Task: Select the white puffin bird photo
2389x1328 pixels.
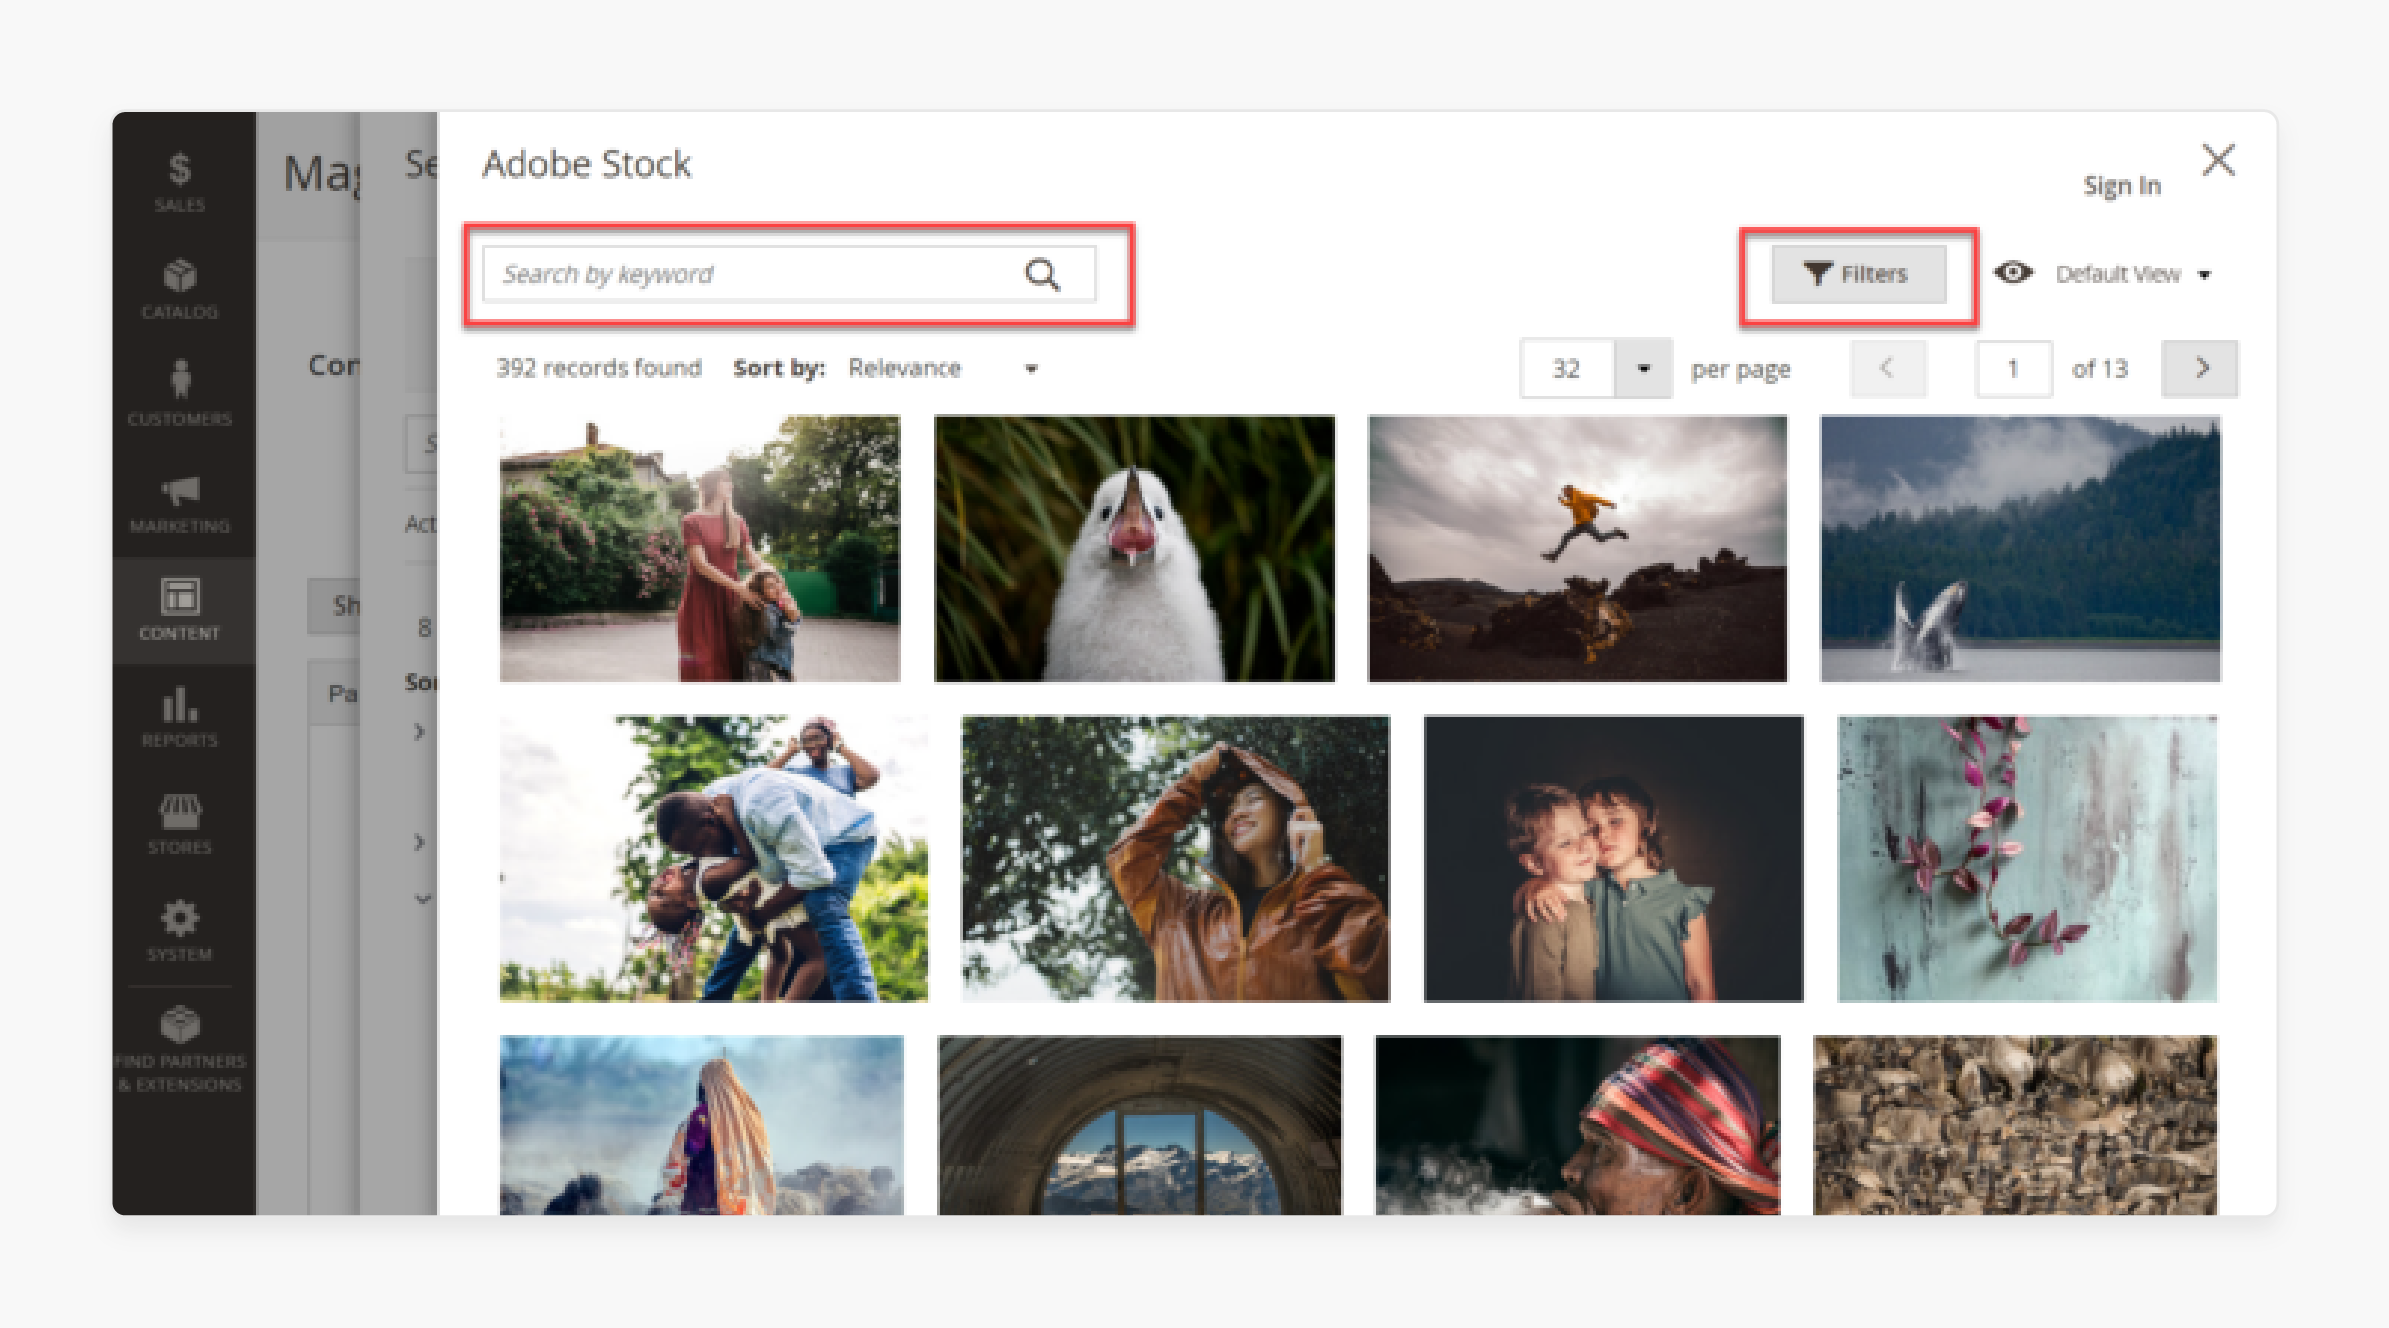Action: point(1134,549)
